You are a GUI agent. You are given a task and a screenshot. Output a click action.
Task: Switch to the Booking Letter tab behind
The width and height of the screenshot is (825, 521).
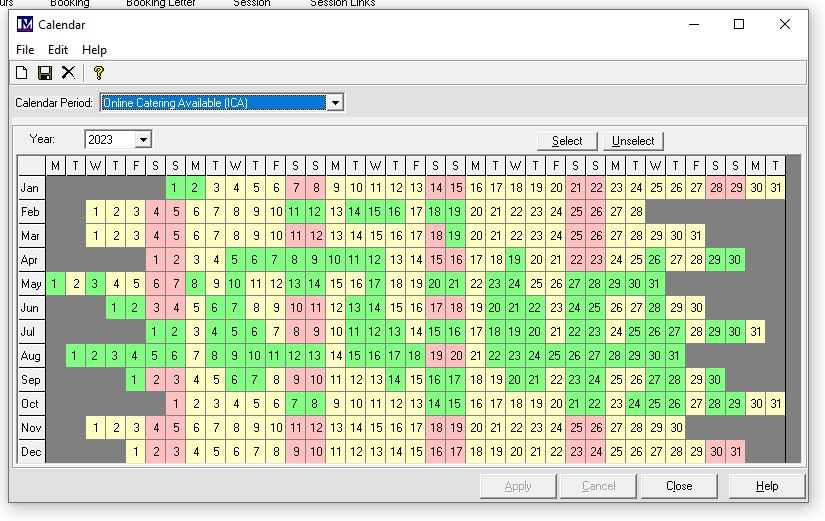click(160, 3)
